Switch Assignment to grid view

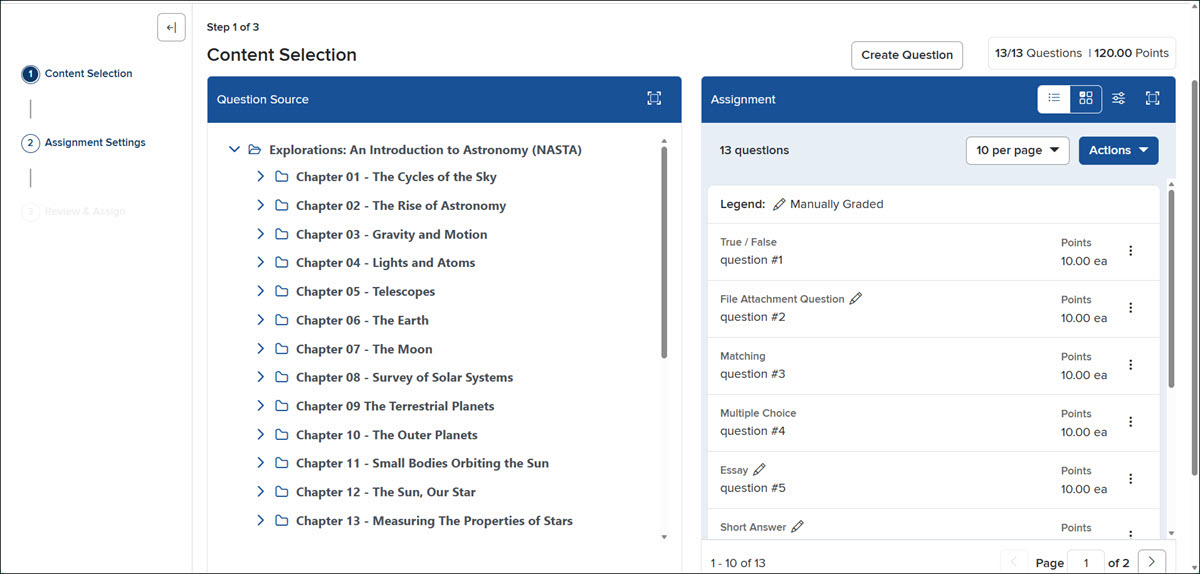(1086, 98)
